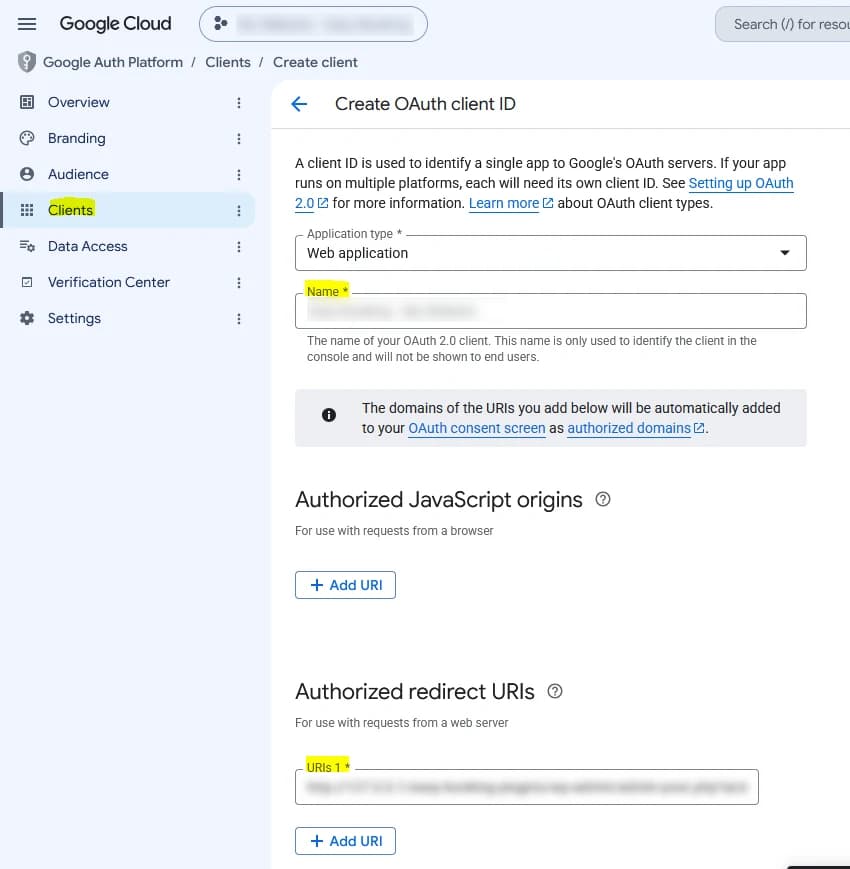Viewport: 850px width, 869px height.
Task: Open Branding in the sidebar
Action: [x=76, y=139]
